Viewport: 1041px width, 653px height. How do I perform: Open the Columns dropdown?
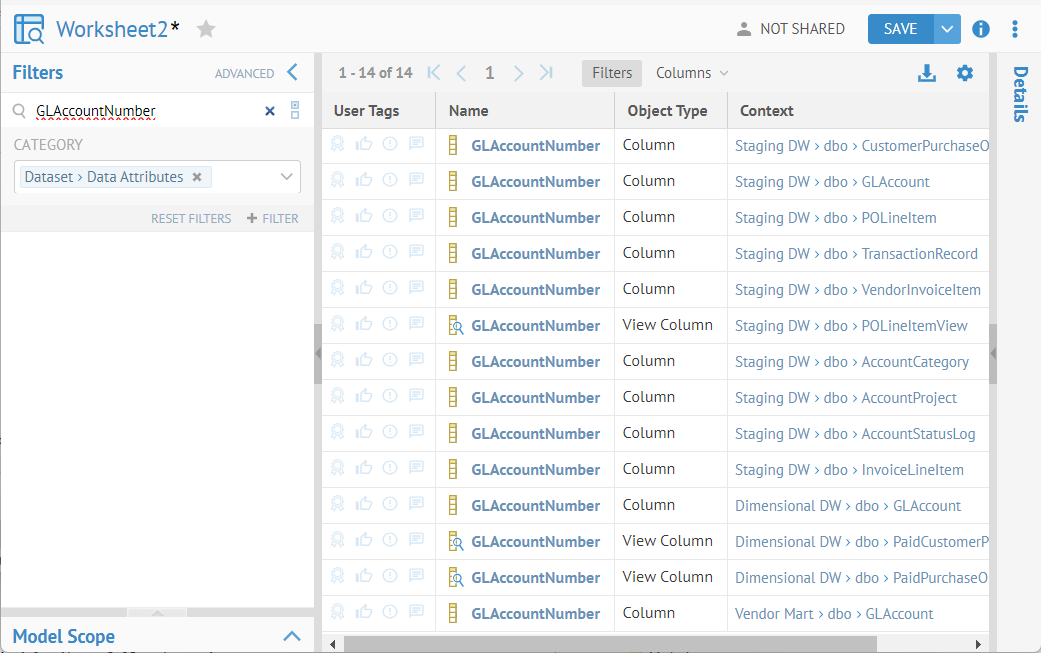(692, 73)
